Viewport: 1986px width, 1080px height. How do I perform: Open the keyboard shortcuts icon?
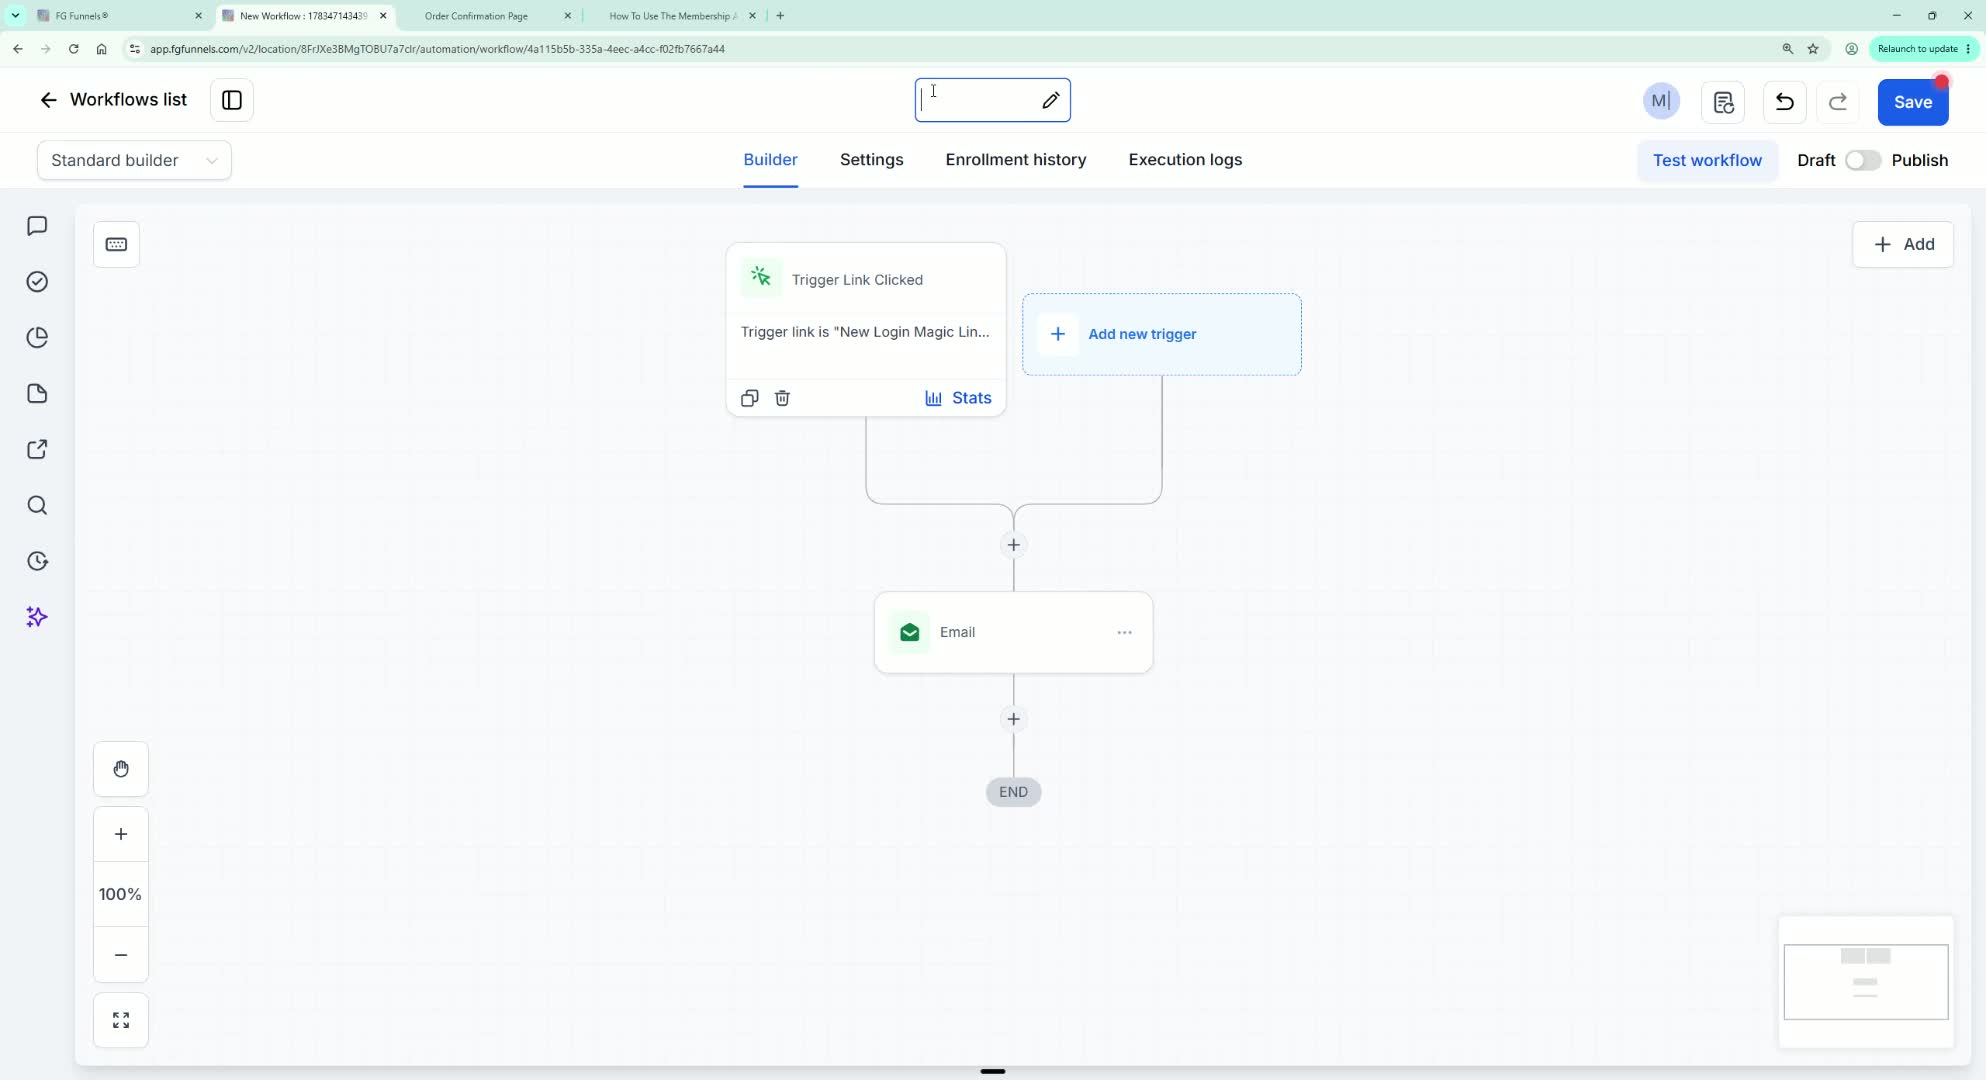pos(116,244)
